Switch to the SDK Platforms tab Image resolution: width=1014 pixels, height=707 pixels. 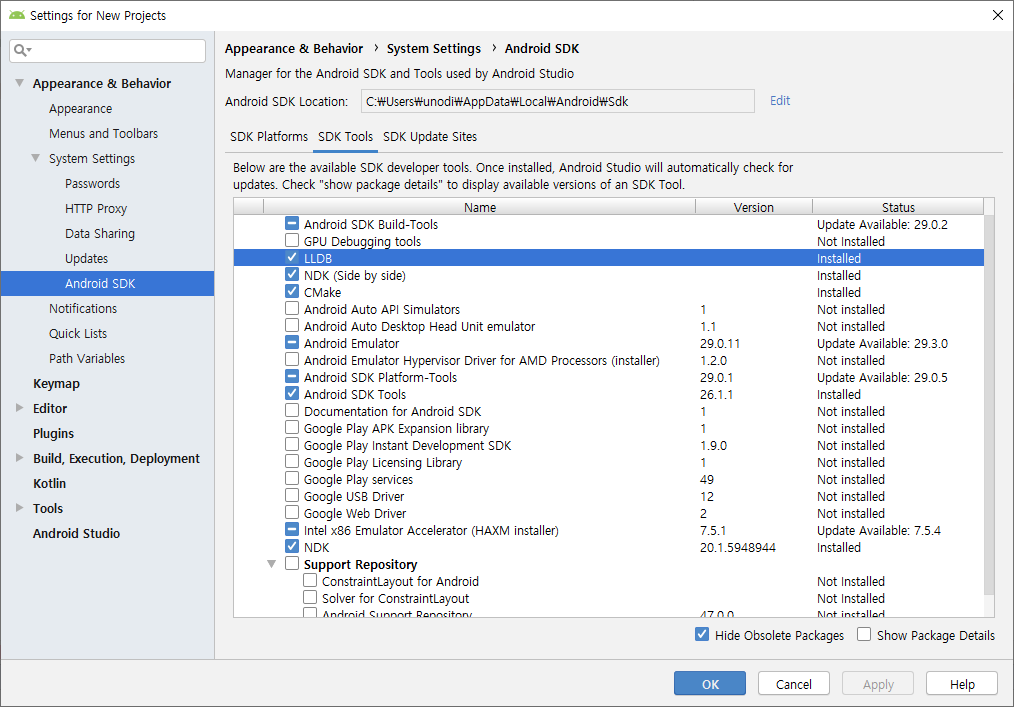[x=269, y=136]
